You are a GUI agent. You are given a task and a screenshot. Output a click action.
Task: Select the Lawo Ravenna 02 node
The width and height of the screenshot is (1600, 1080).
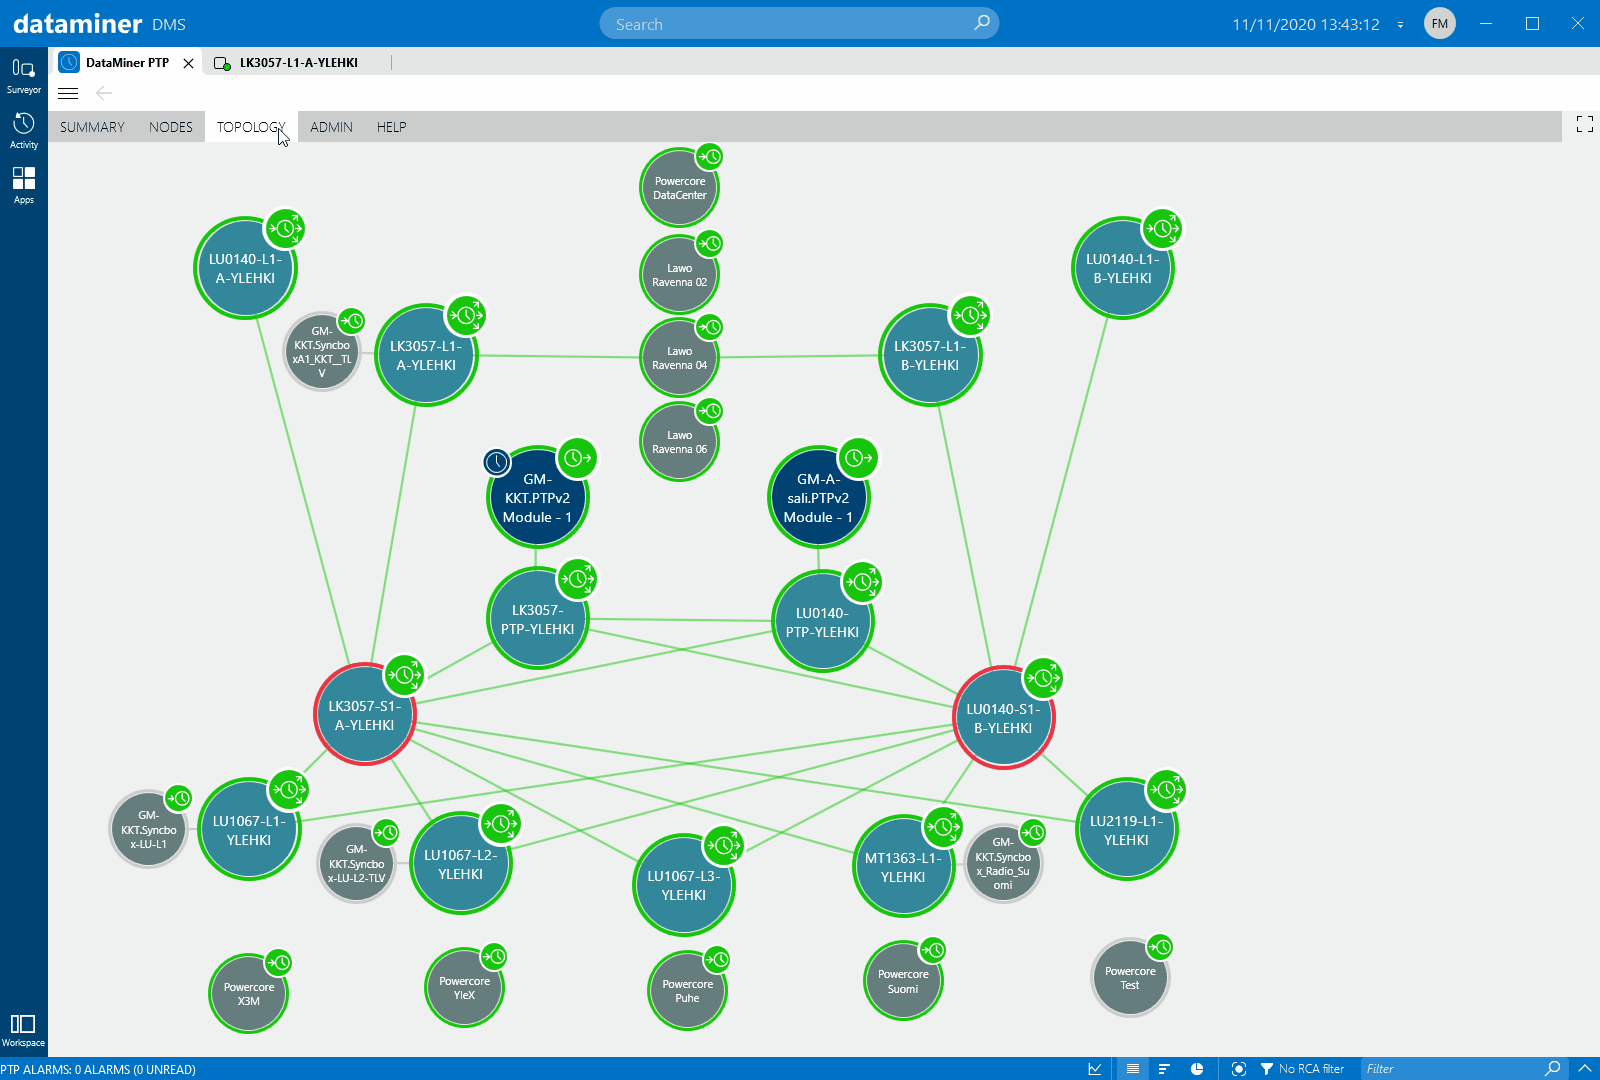tap(679, 275)
